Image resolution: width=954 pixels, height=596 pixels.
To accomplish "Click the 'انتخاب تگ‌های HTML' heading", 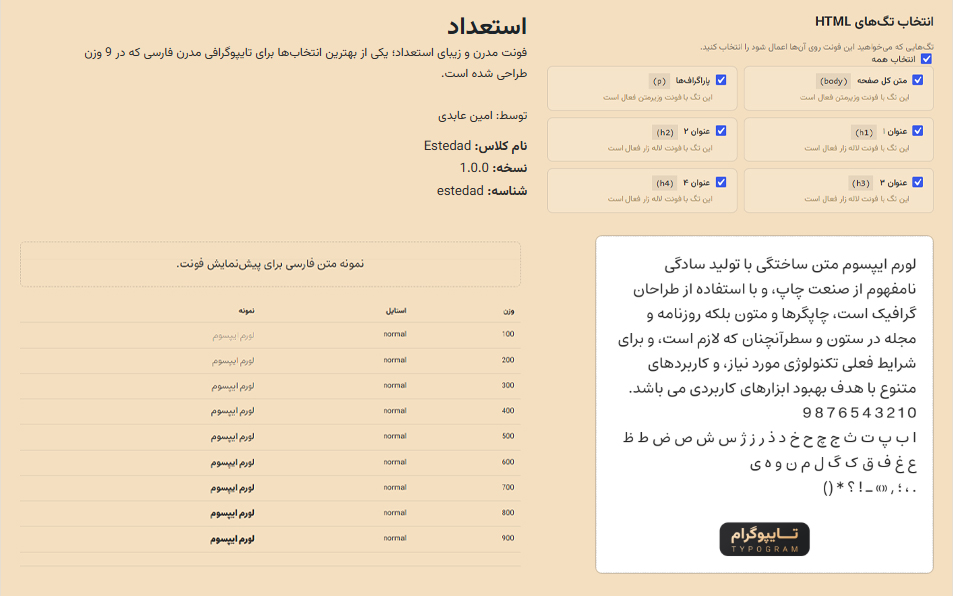I will tap(874, 21).
